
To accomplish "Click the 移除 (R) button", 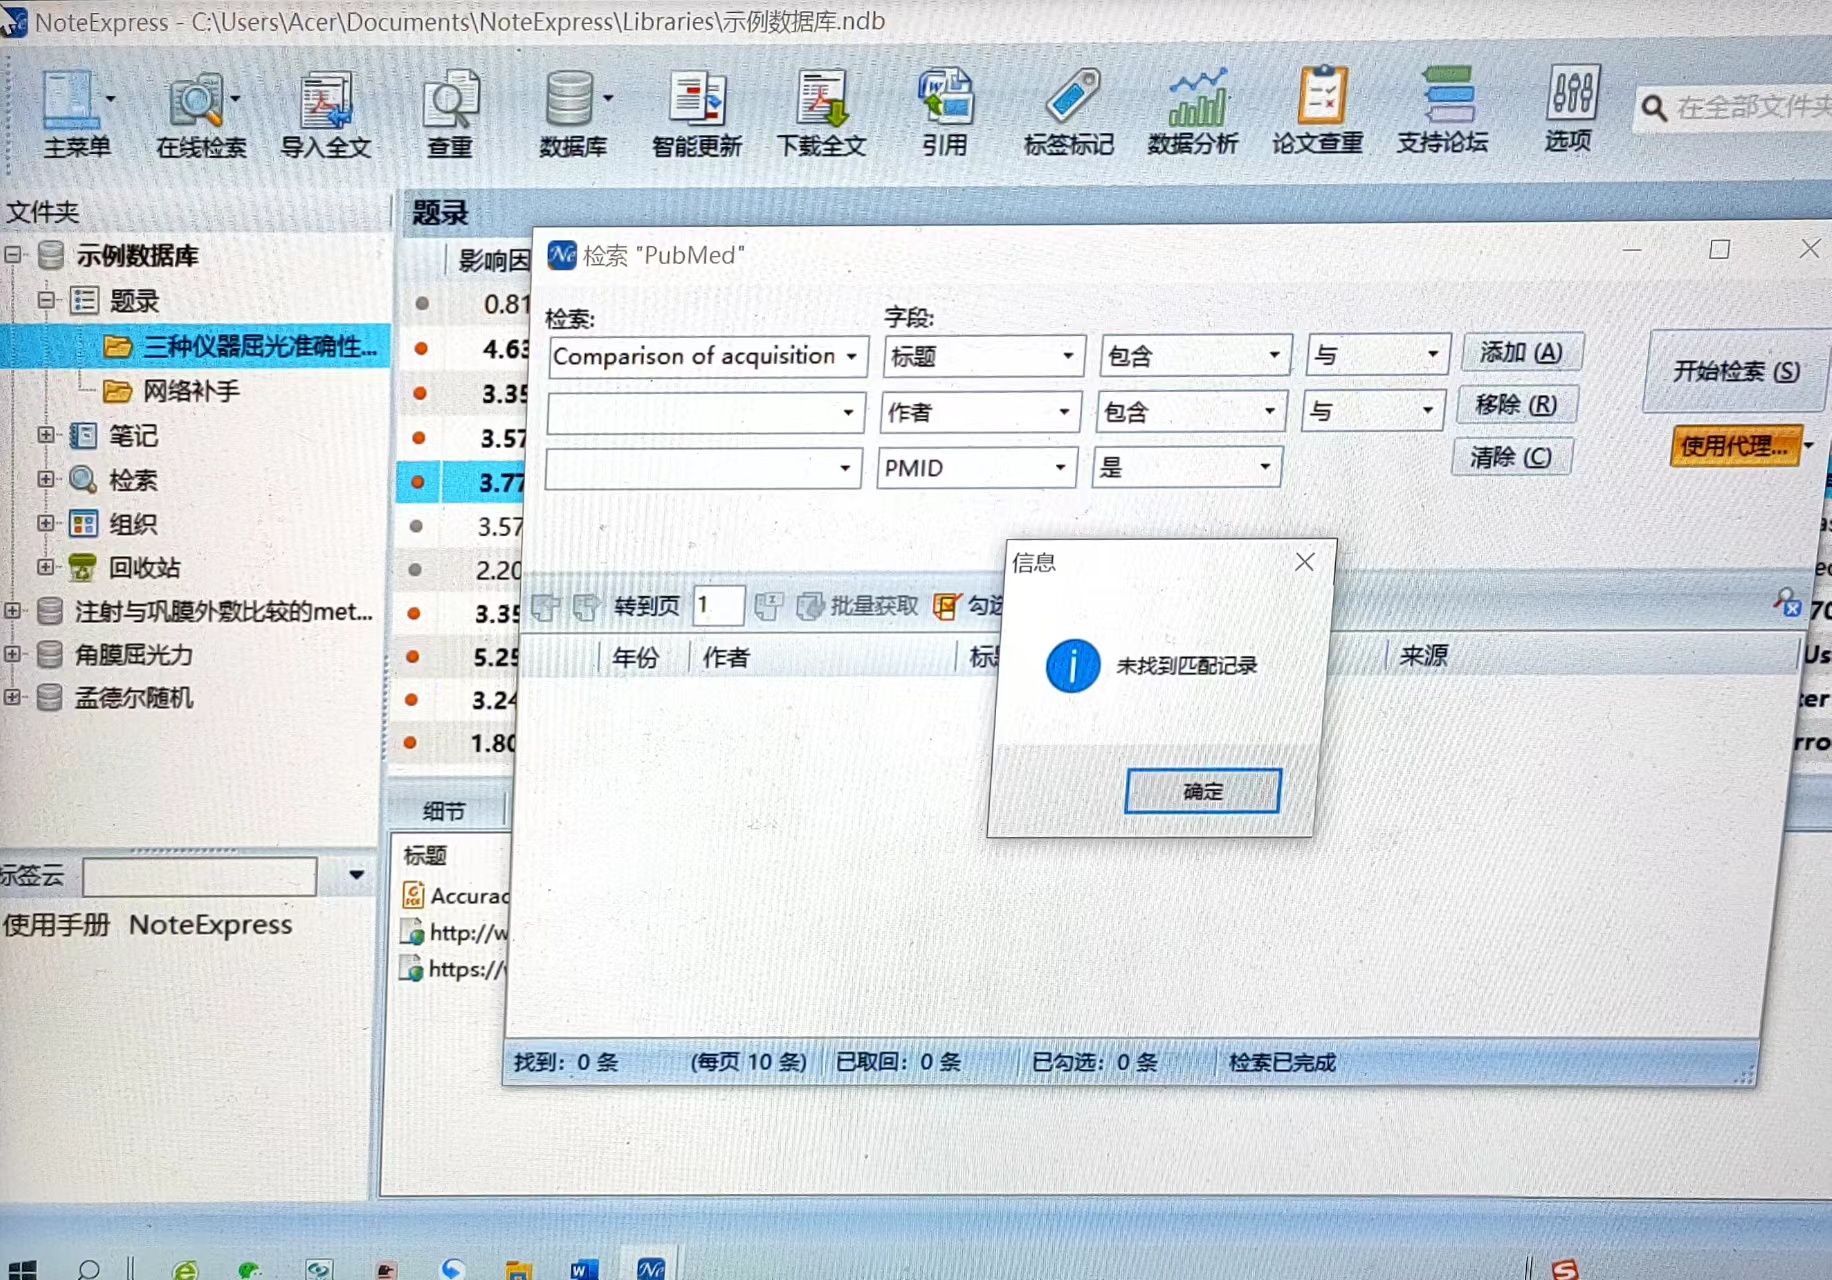I will [x=1517, y=405].
